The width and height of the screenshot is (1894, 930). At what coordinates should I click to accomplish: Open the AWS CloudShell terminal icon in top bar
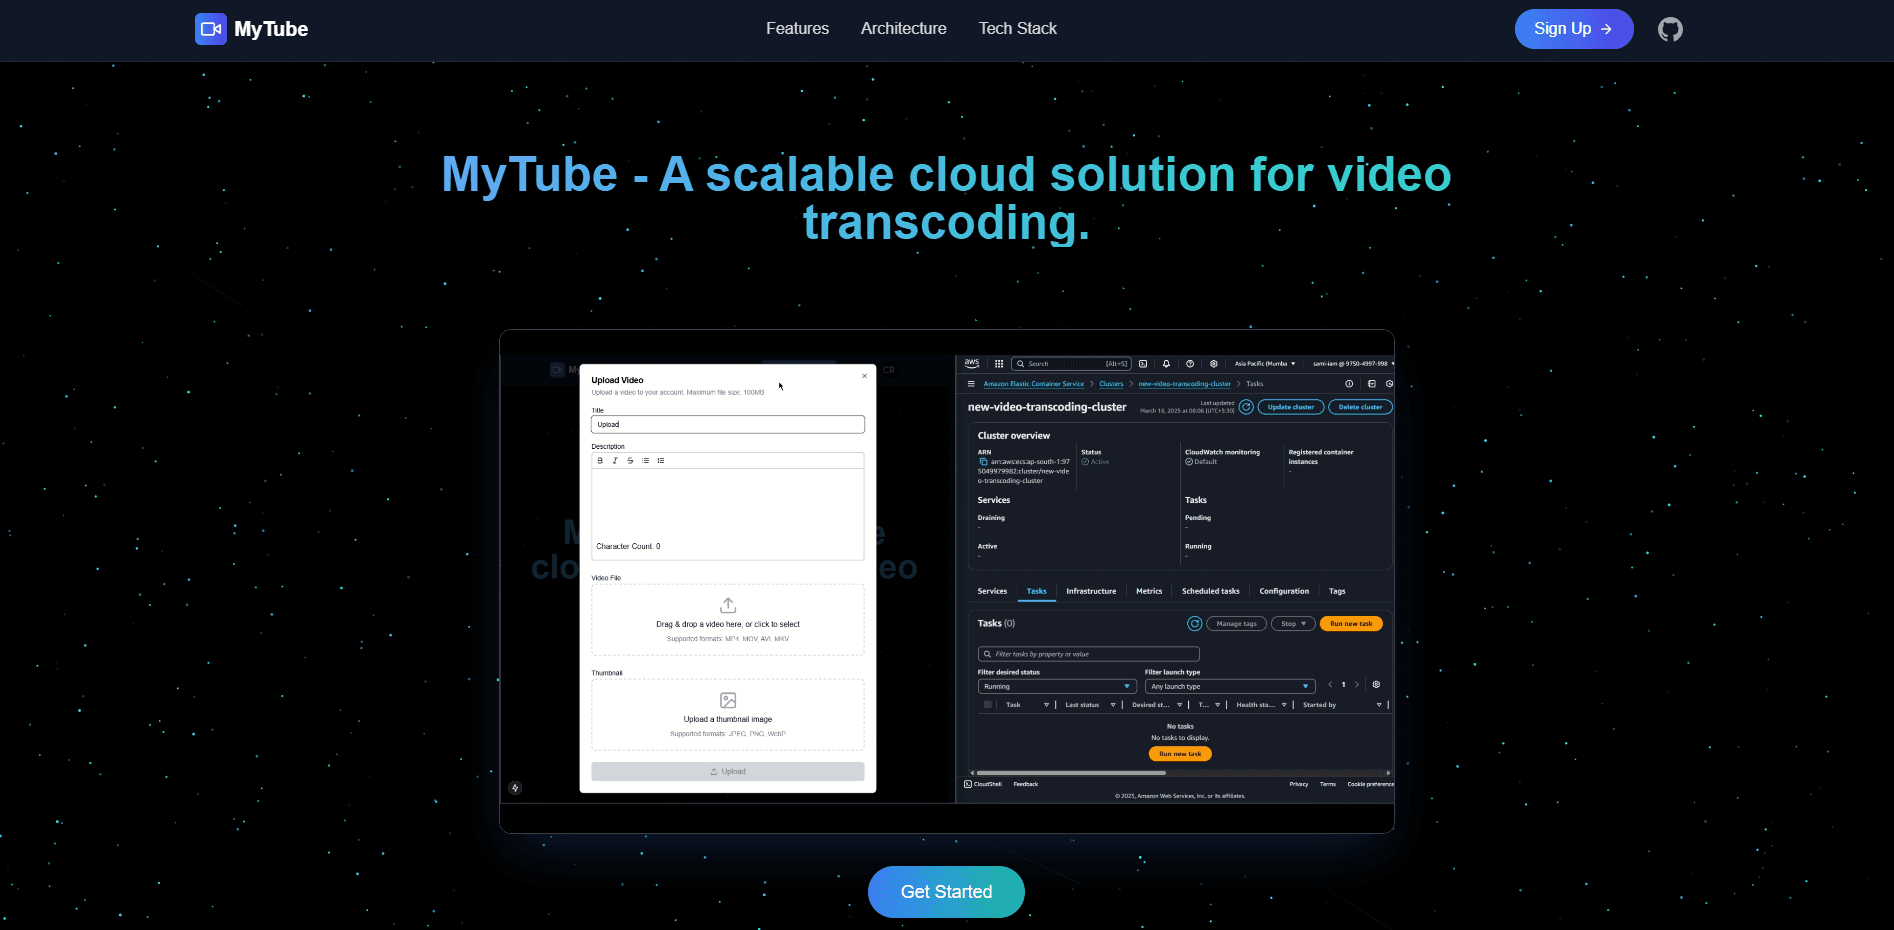click(x=1143, y=364)
